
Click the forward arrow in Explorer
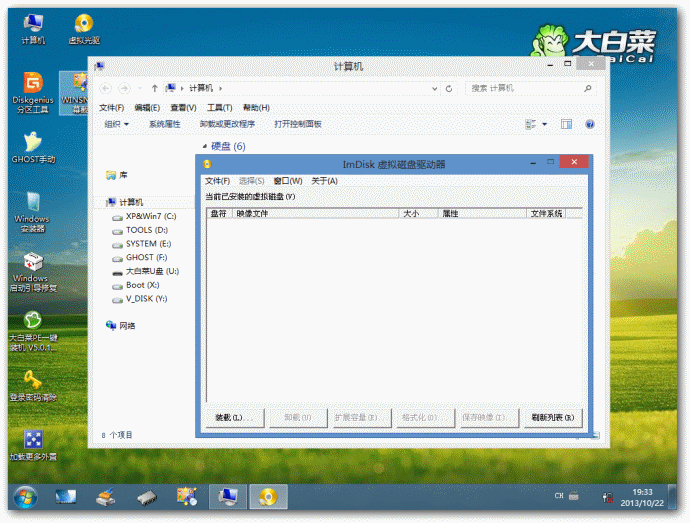(x=125, y=88)
